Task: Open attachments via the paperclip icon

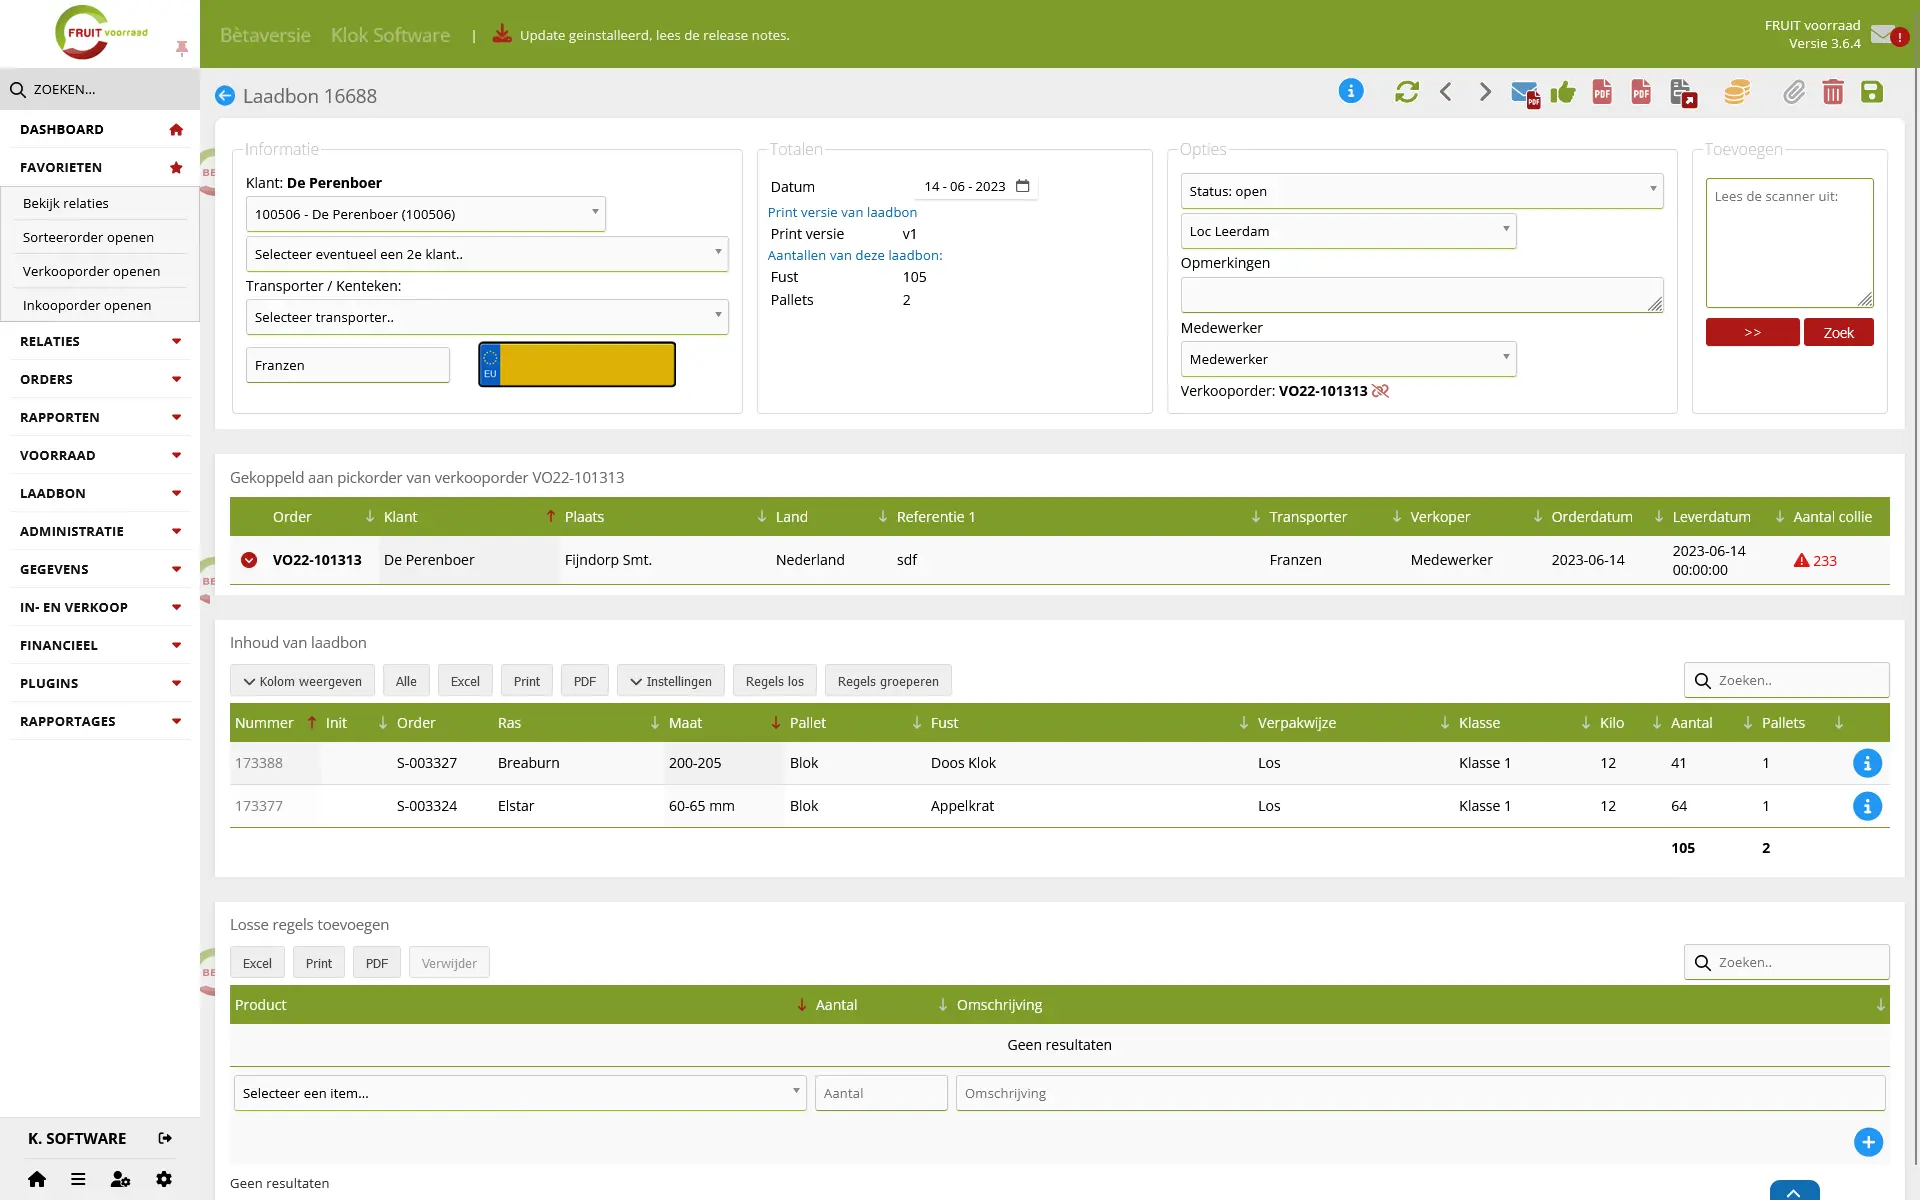Action: pyautogui.click(x=1794, y=93)
